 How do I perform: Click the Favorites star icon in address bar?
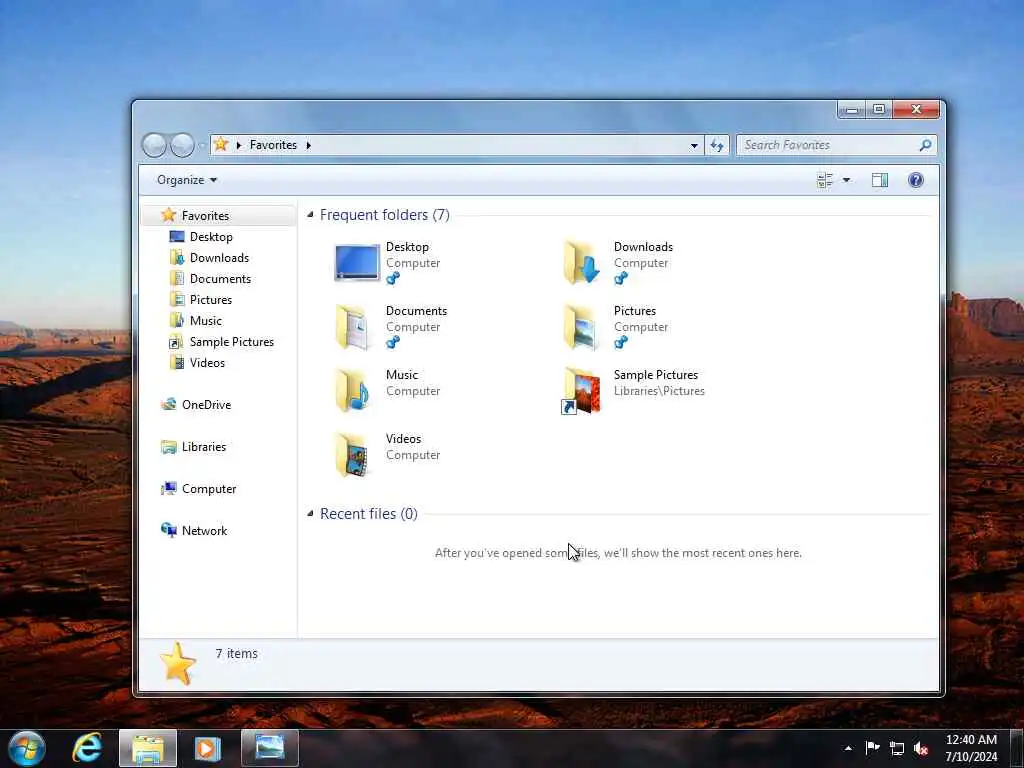click(x=221, y=144)
